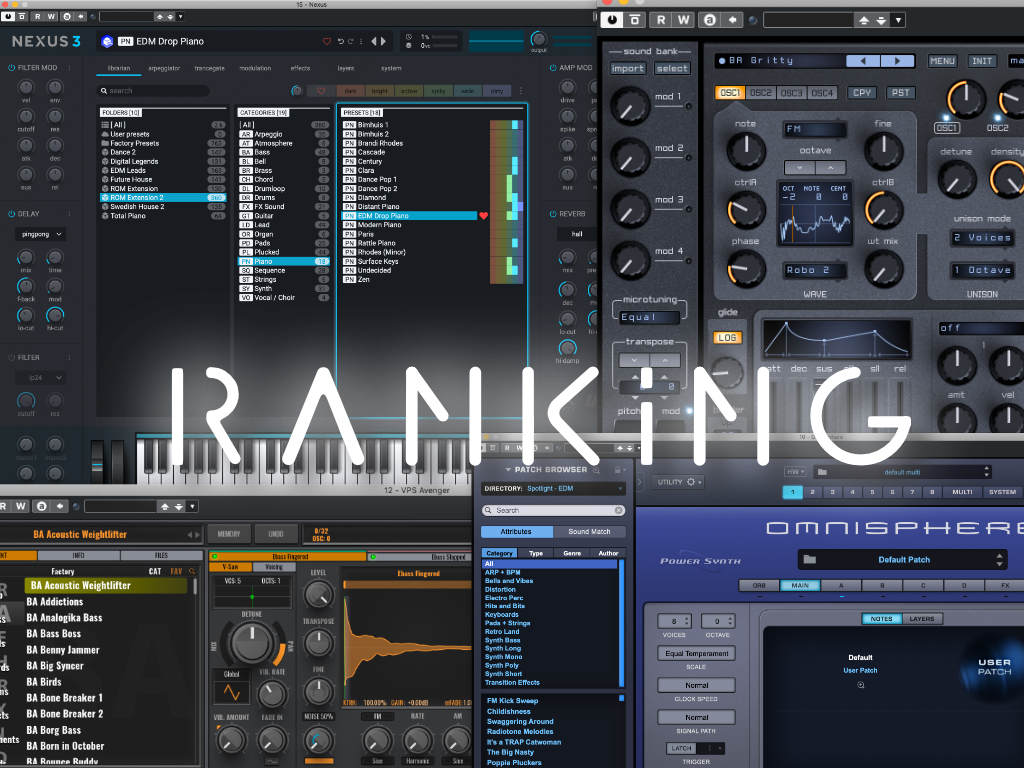Toggle the LOG glide button
This screenshot has width=1024, height=768.
click(726, 338)
